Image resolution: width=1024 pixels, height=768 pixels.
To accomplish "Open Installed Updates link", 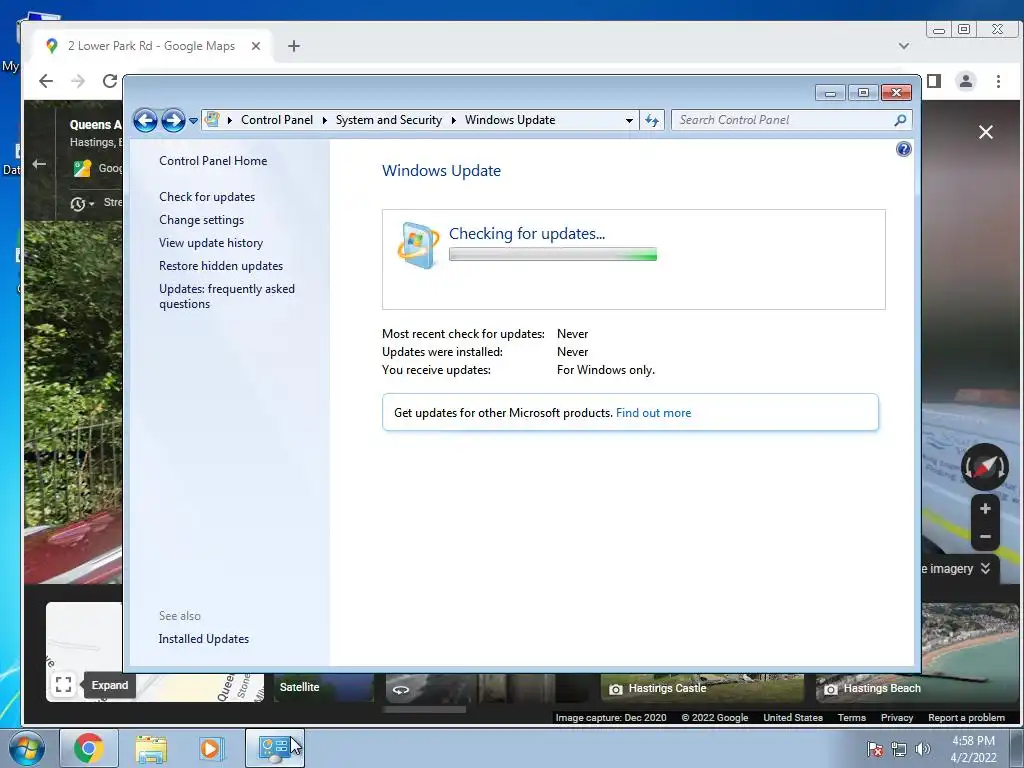I will [203, 639].
